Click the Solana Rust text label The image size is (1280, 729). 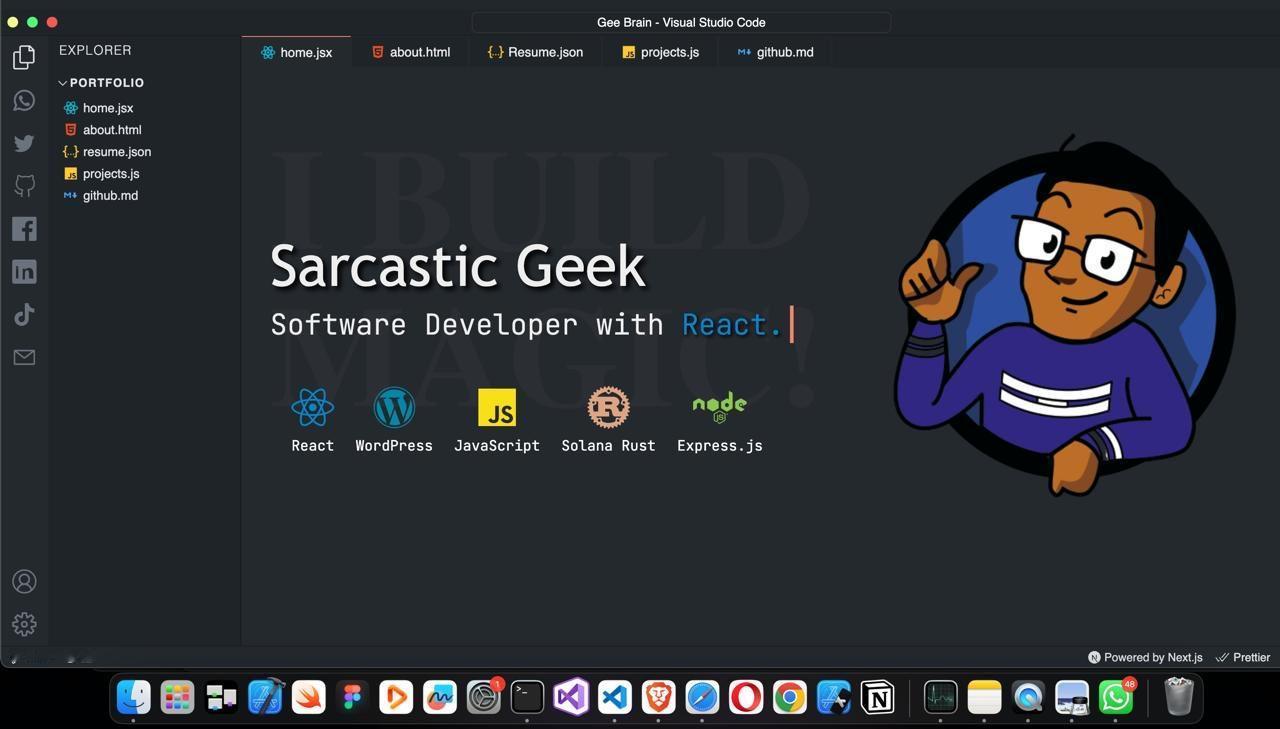click(608, 446)
